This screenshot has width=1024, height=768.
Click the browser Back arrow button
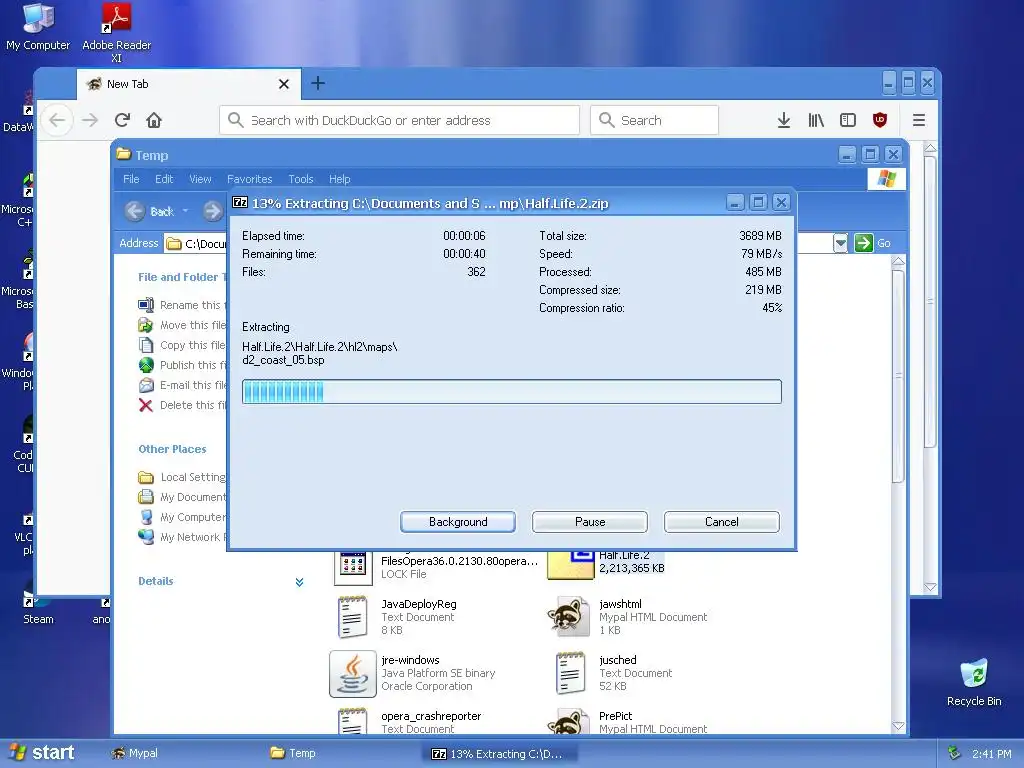pyautogui.click(x=57, y=120)
